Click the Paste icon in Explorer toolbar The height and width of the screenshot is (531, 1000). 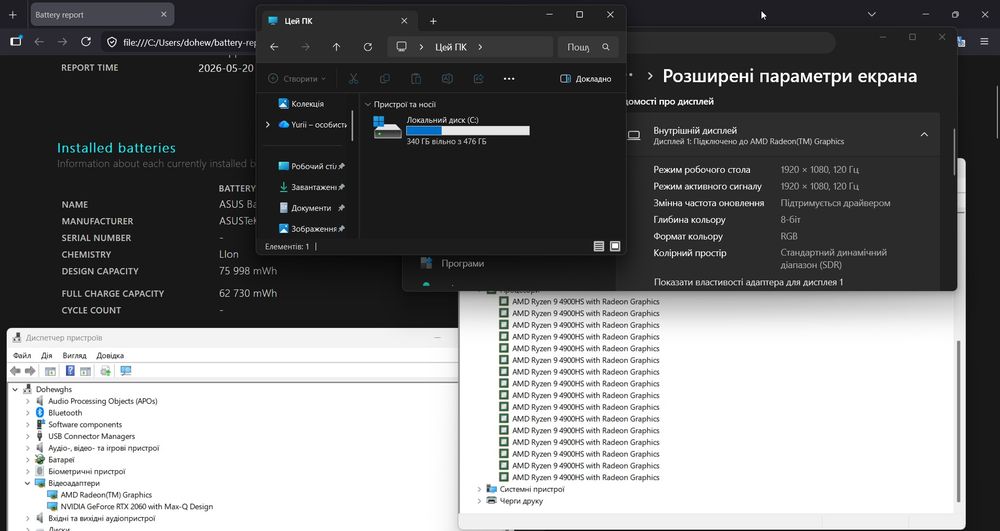[x=416, y=78]
